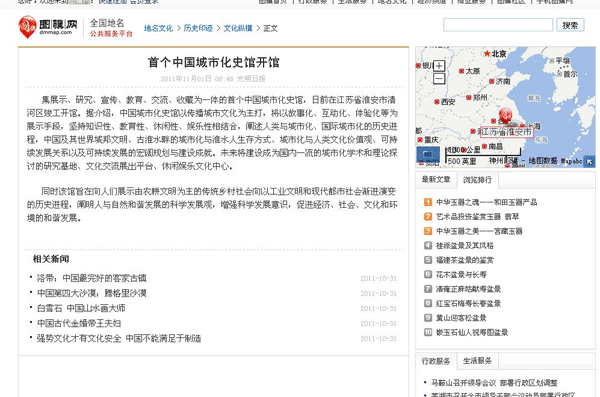Open 中国第四大沙漠：腾格里沙漠 news link
The height and width of the screenshot is (397, 600).
click(x=91, y=293)
